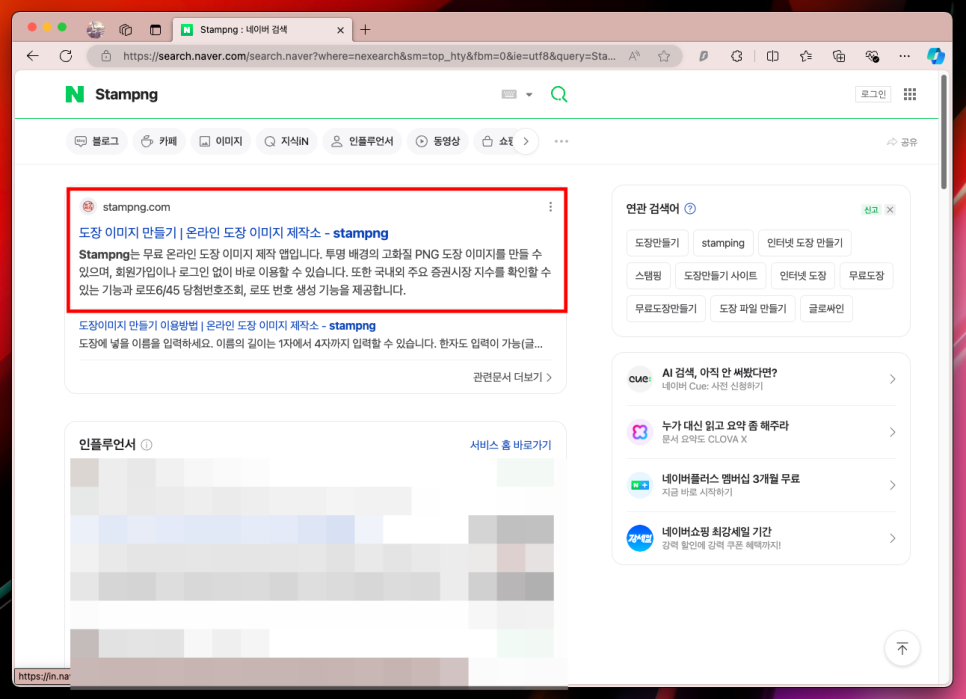This screenshot has height=699, width=966.
Task: Open the on-screen keyboard icon
Action: pos(509,94)
